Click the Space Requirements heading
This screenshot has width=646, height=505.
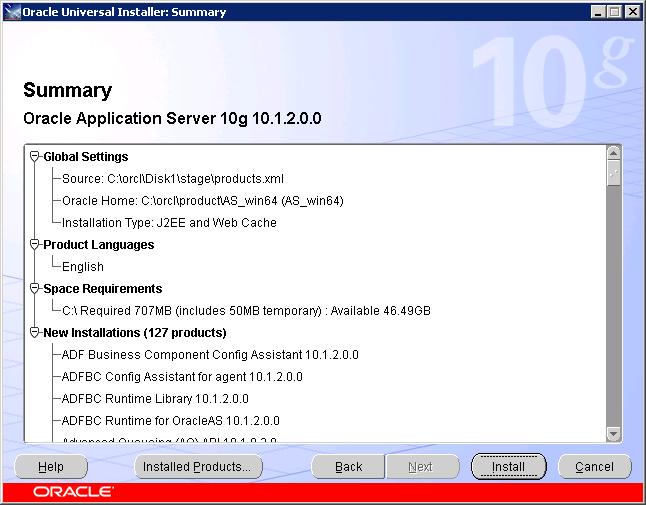pyautogui.click(x=103, y=288)
